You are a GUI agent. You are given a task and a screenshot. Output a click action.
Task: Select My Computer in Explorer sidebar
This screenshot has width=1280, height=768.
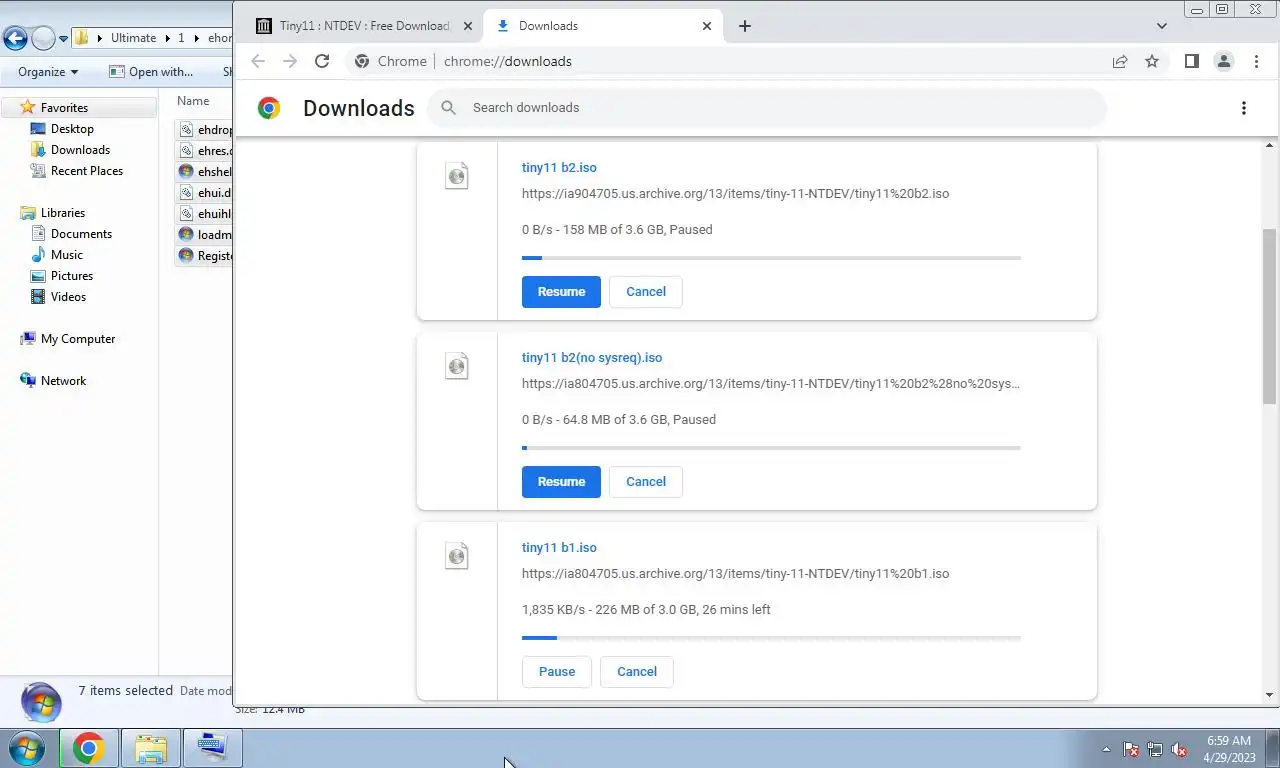[x=78, y=339]
